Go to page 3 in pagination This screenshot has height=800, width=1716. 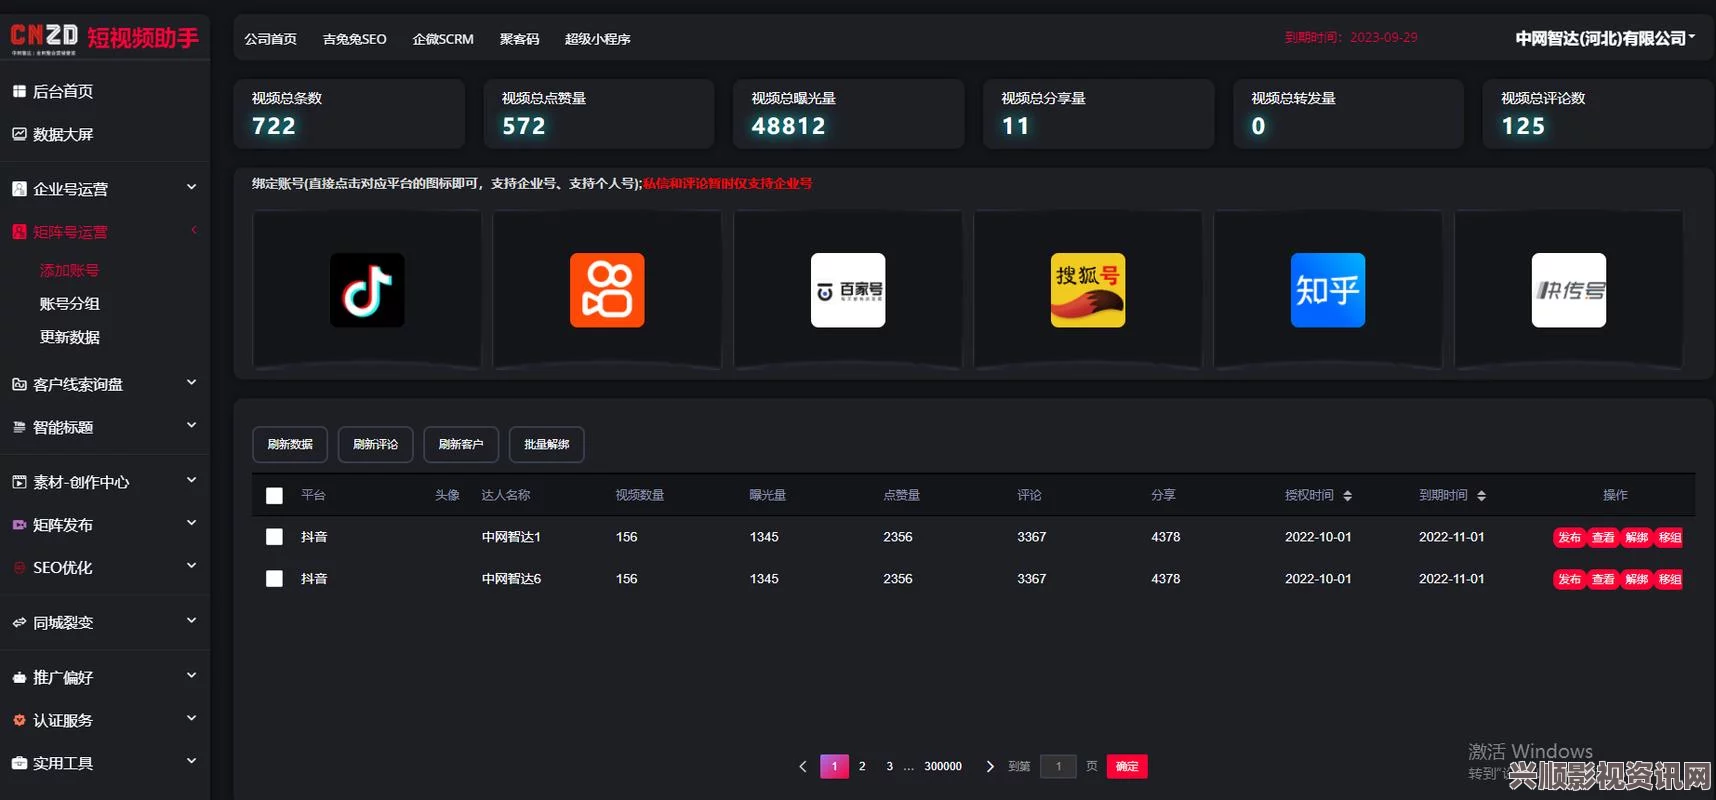(889, 767)
